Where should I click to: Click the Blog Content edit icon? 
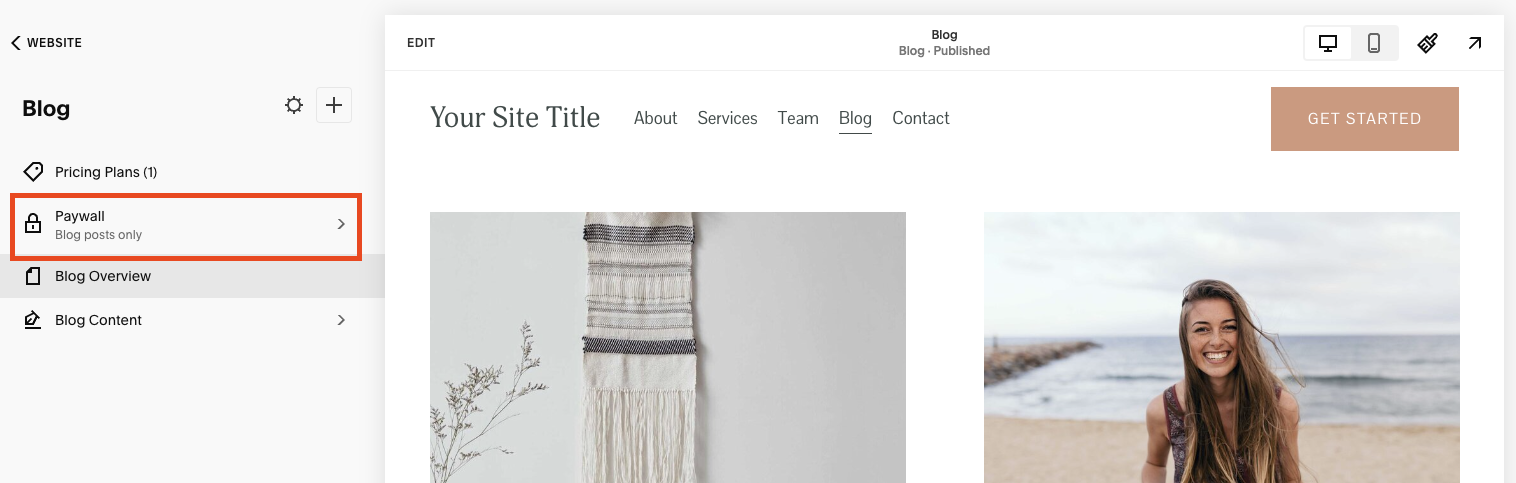coord(33,320)
